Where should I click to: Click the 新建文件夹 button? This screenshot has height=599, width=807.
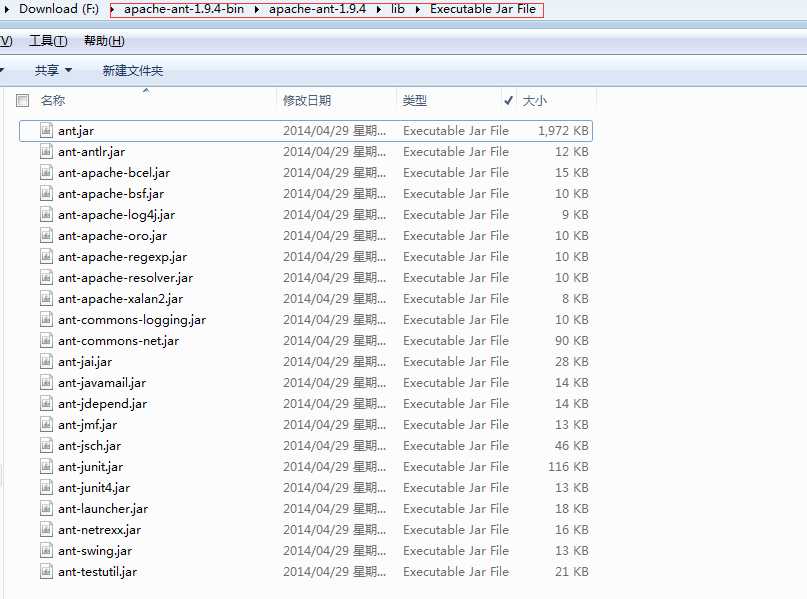(x=133, y=71)
